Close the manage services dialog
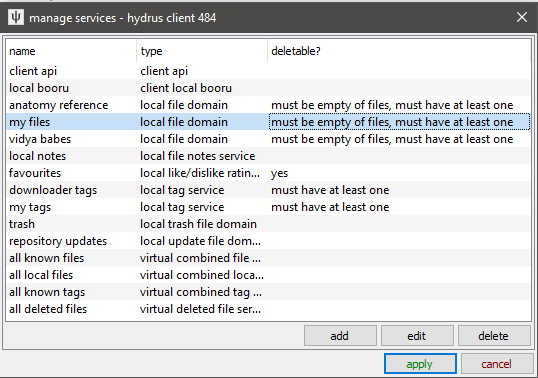Screen dimensions: 538x378 pos(522,17)
